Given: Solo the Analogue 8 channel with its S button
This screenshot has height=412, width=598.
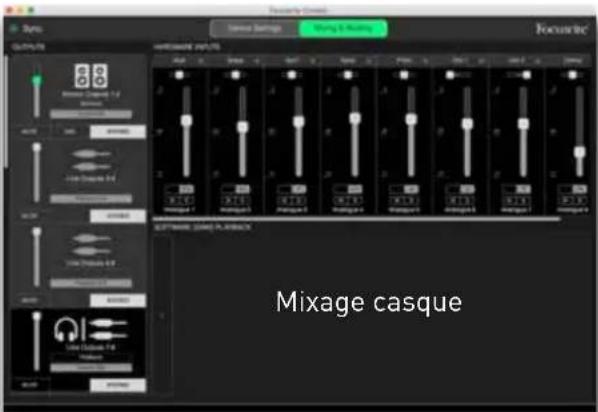Looking at the screenshot, I should (580, 200).
